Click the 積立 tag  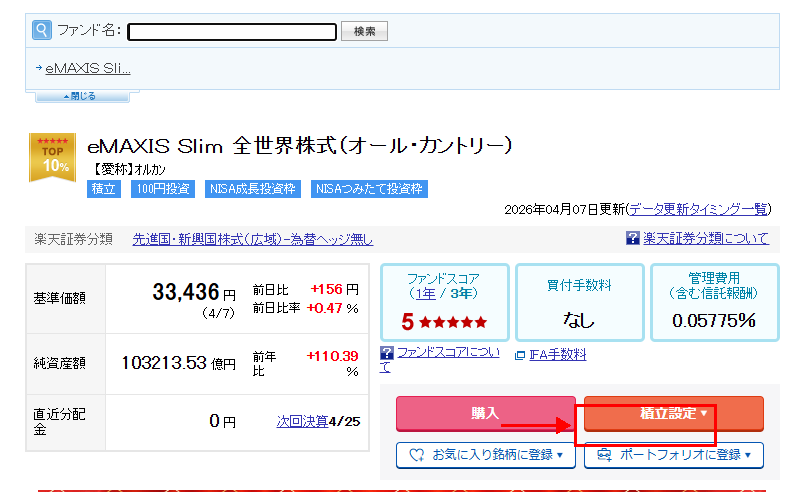tap(103, 189)
